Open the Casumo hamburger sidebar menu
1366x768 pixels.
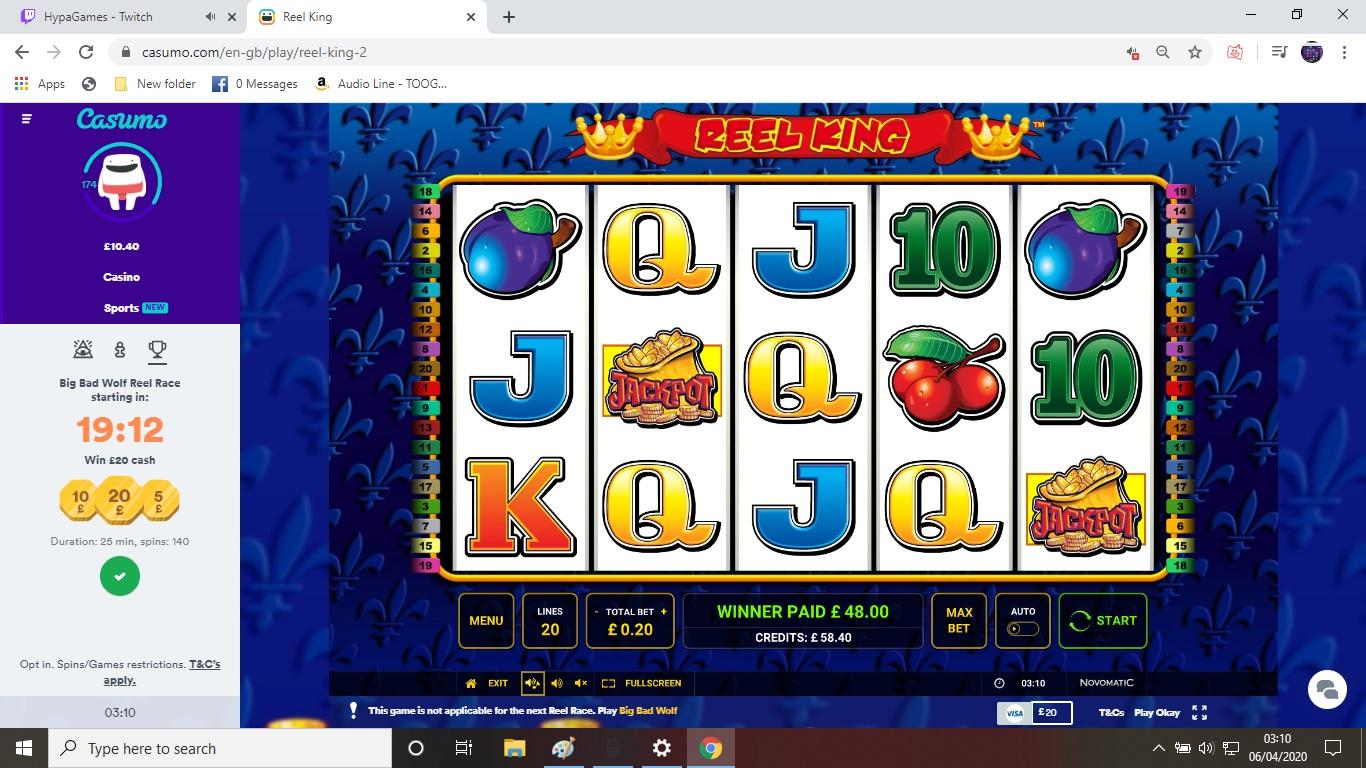pos(26,119)
